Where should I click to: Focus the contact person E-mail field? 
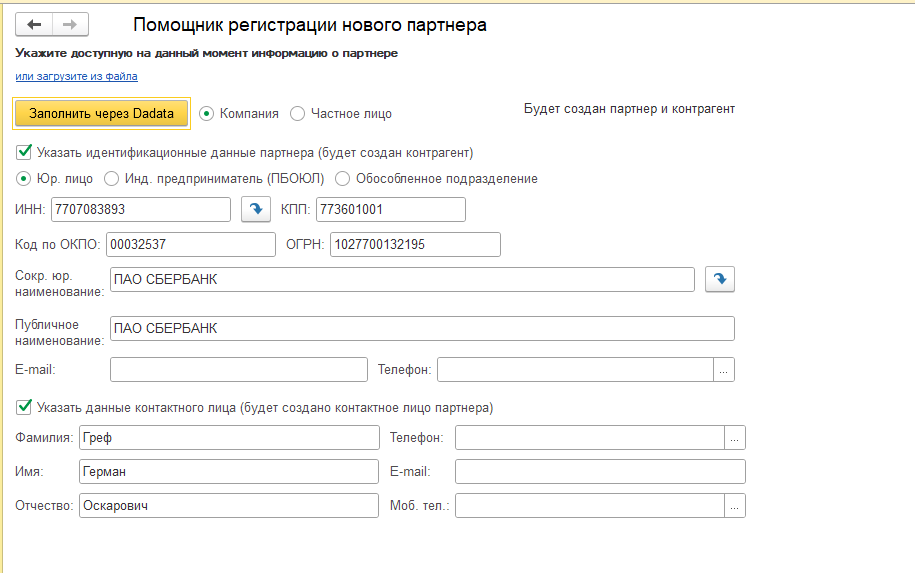pyautogui.click(x=600, y=471)
